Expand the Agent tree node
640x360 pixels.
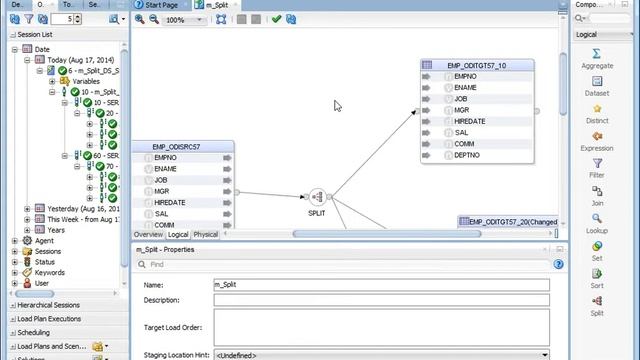pyautogui.click(x=15, y=240)
